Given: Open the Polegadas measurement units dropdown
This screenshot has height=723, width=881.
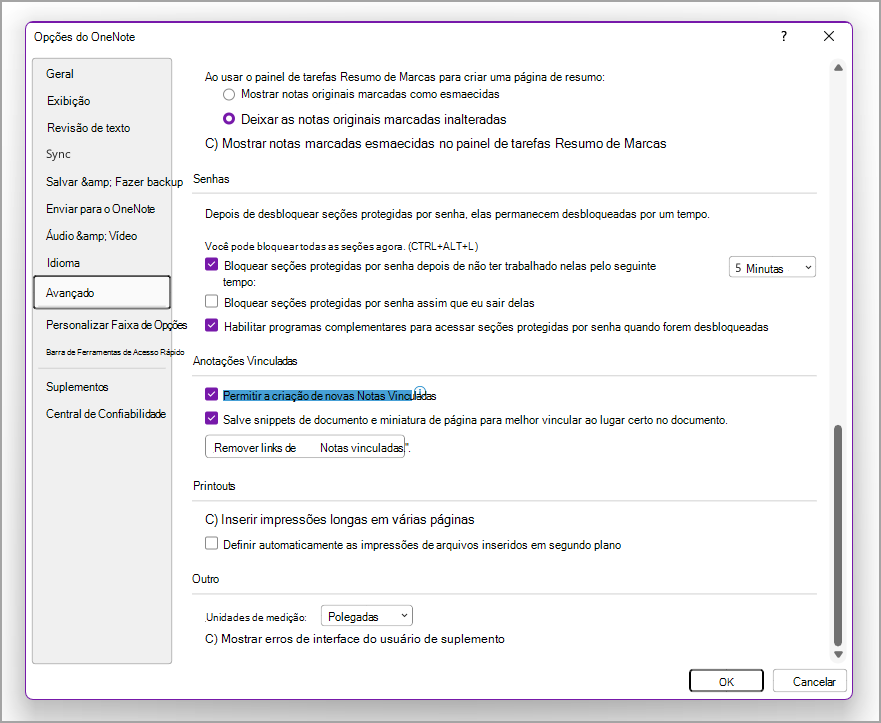Looking at the screenshot, I should click(366, 616).
